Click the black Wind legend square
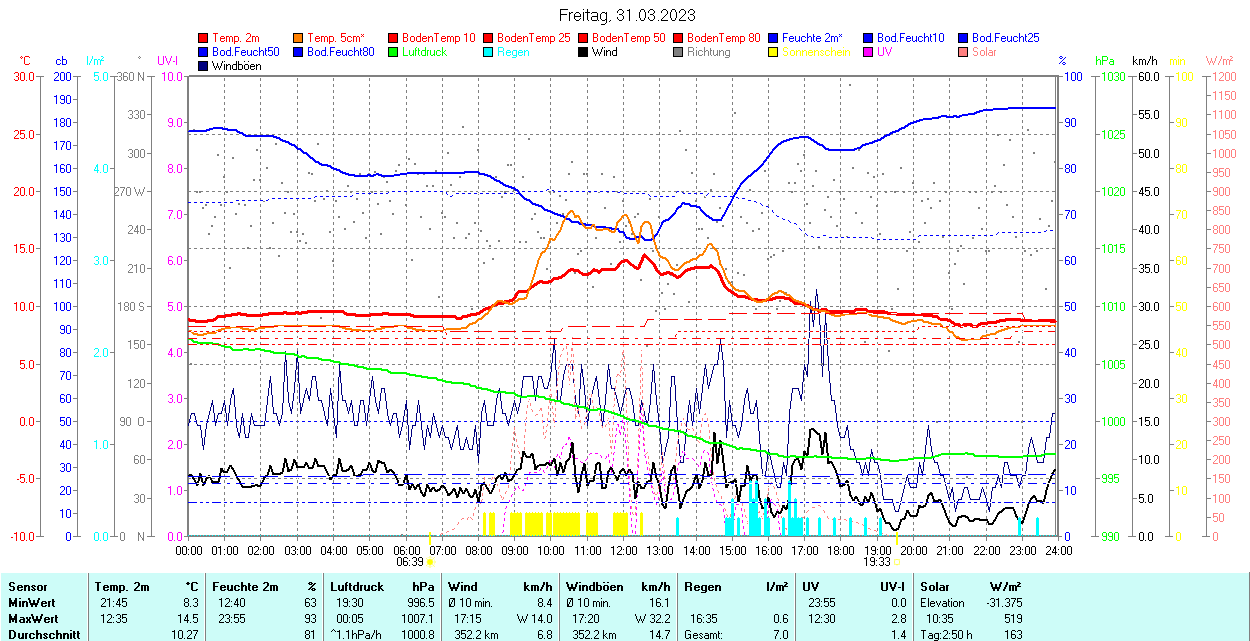The height and width of the screenshot is (641, 1250). 584,52
